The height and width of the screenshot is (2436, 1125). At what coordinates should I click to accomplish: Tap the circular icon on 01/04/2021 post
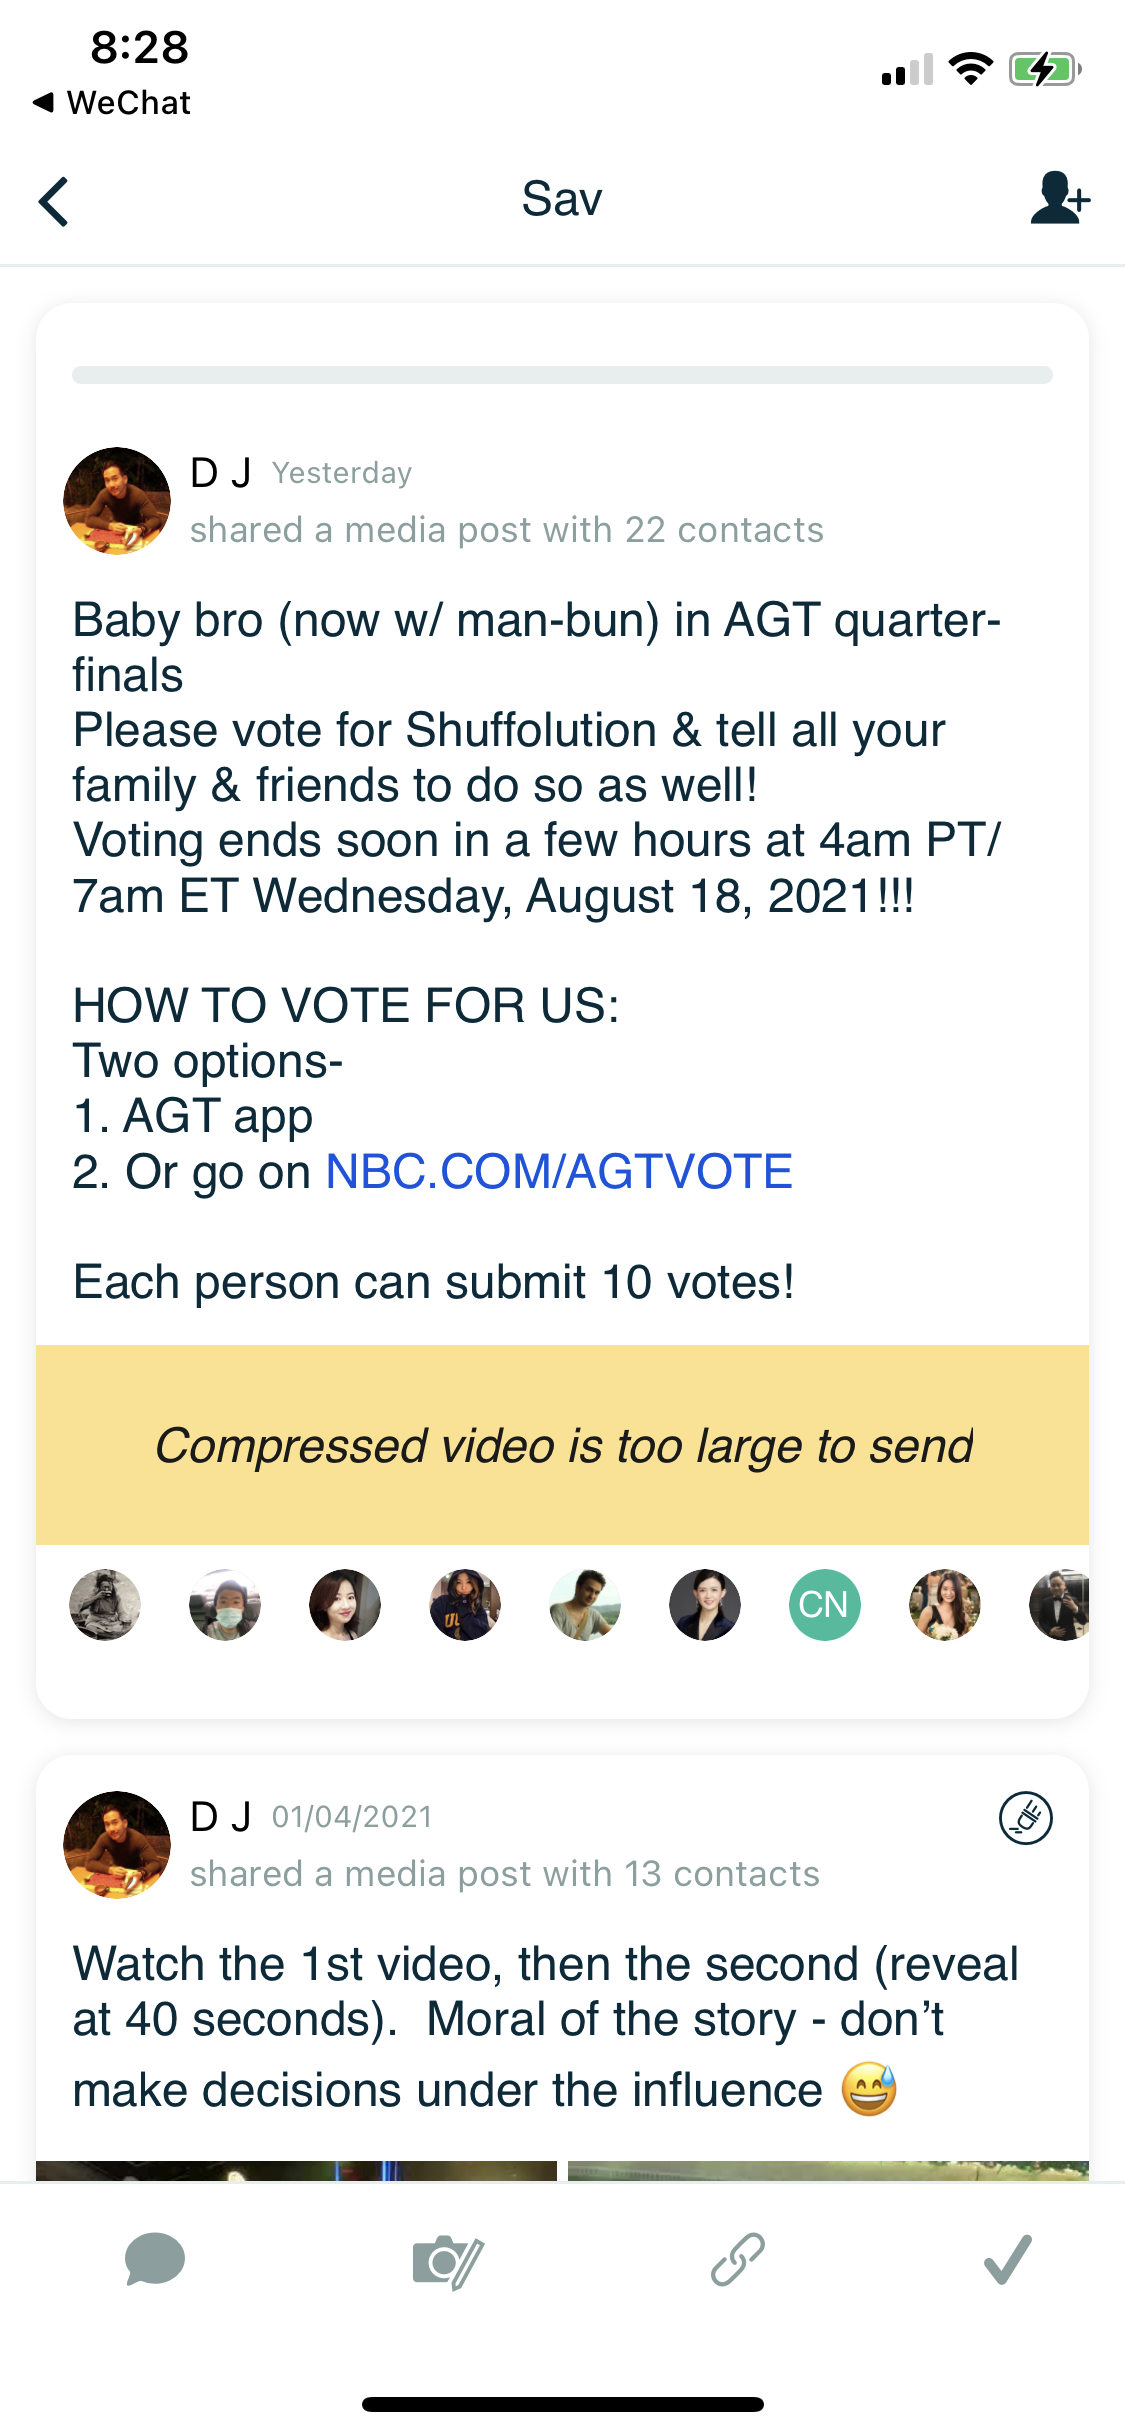click(x=1025, y=1818)
